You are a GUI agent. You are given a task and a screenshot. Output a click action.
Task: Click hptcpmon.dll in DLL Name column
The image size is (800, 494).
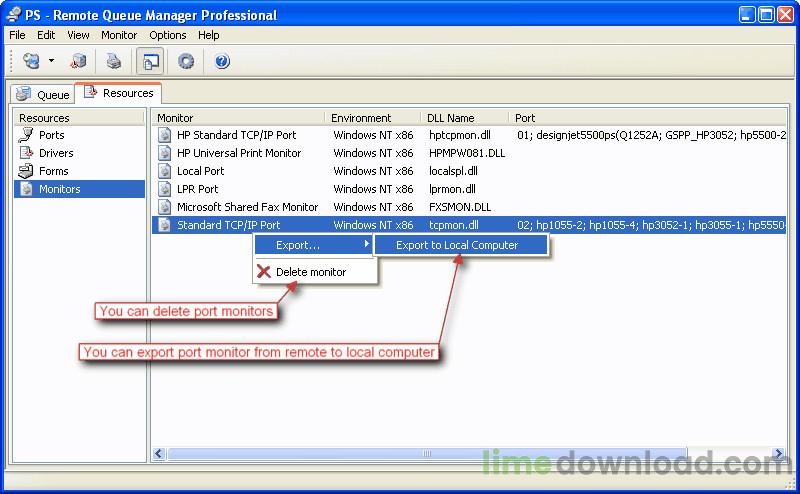pyautogui.click(x=460, y=135)
